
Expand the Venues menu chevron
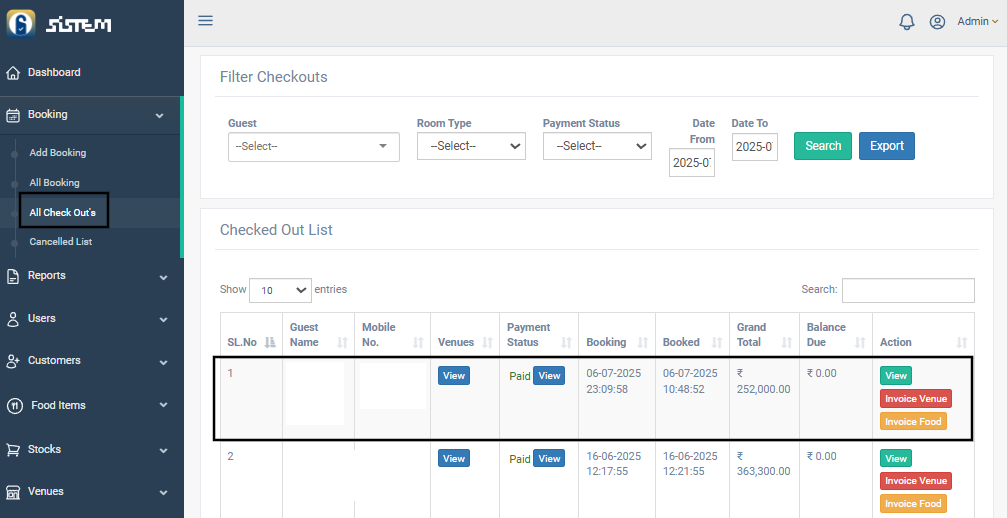[x=163, y=493]
